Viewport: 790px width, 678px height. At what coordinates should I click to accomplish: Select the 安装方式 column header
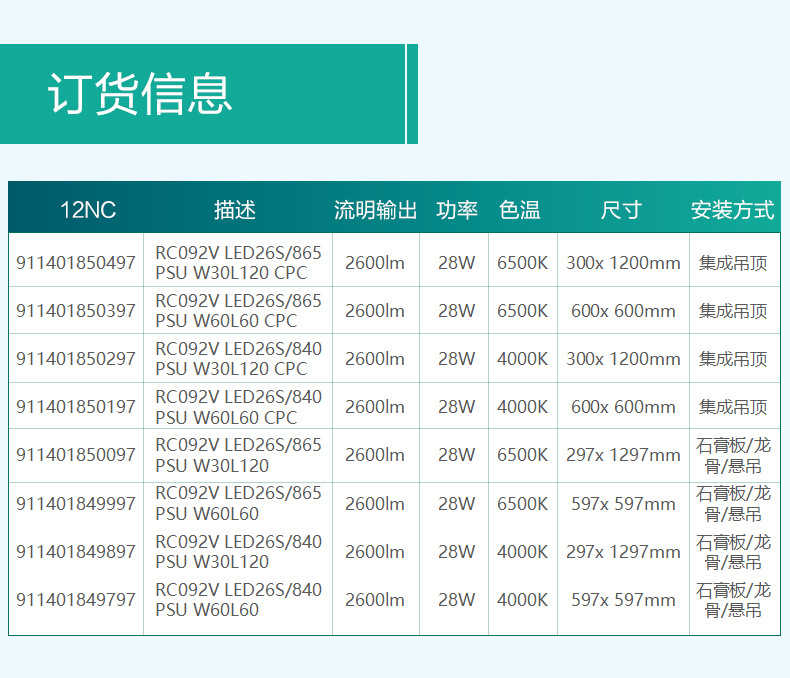[x=732, y=210]
